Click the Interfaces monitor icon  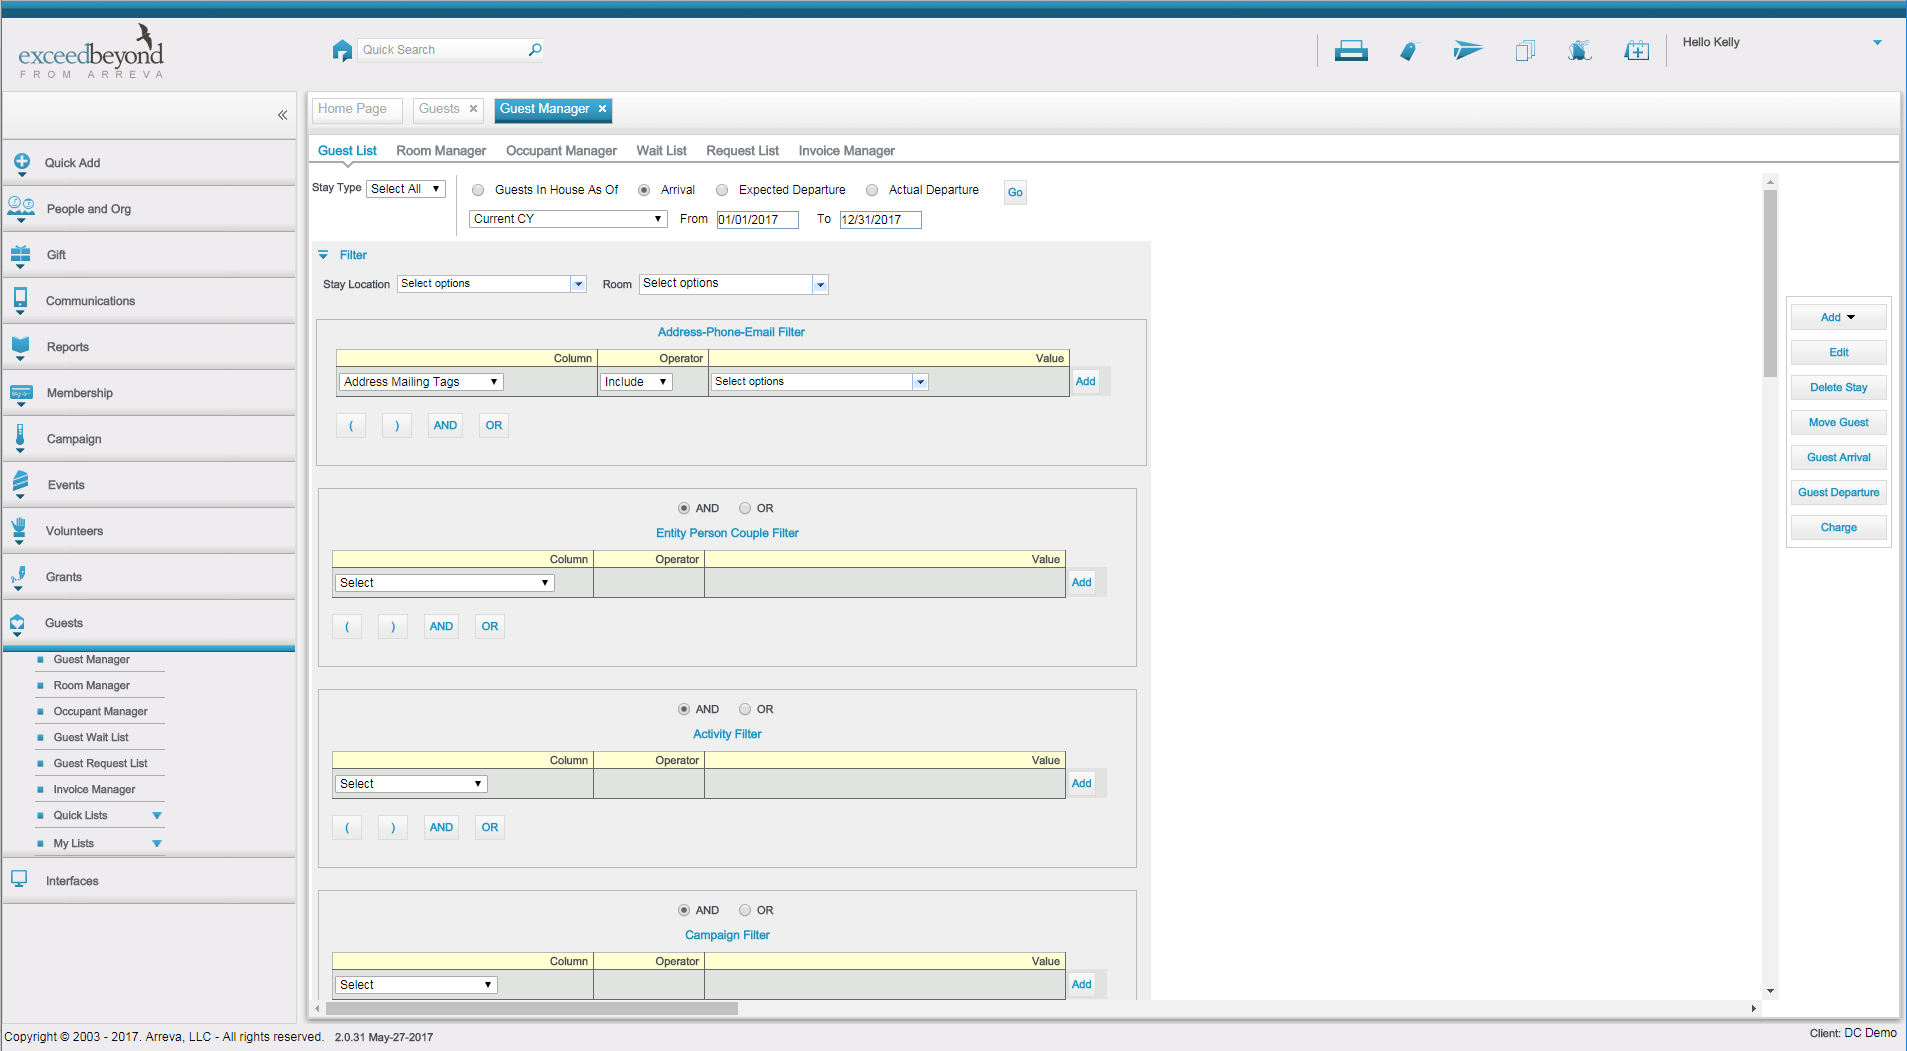pyautogui.click(x=19, y=879)
